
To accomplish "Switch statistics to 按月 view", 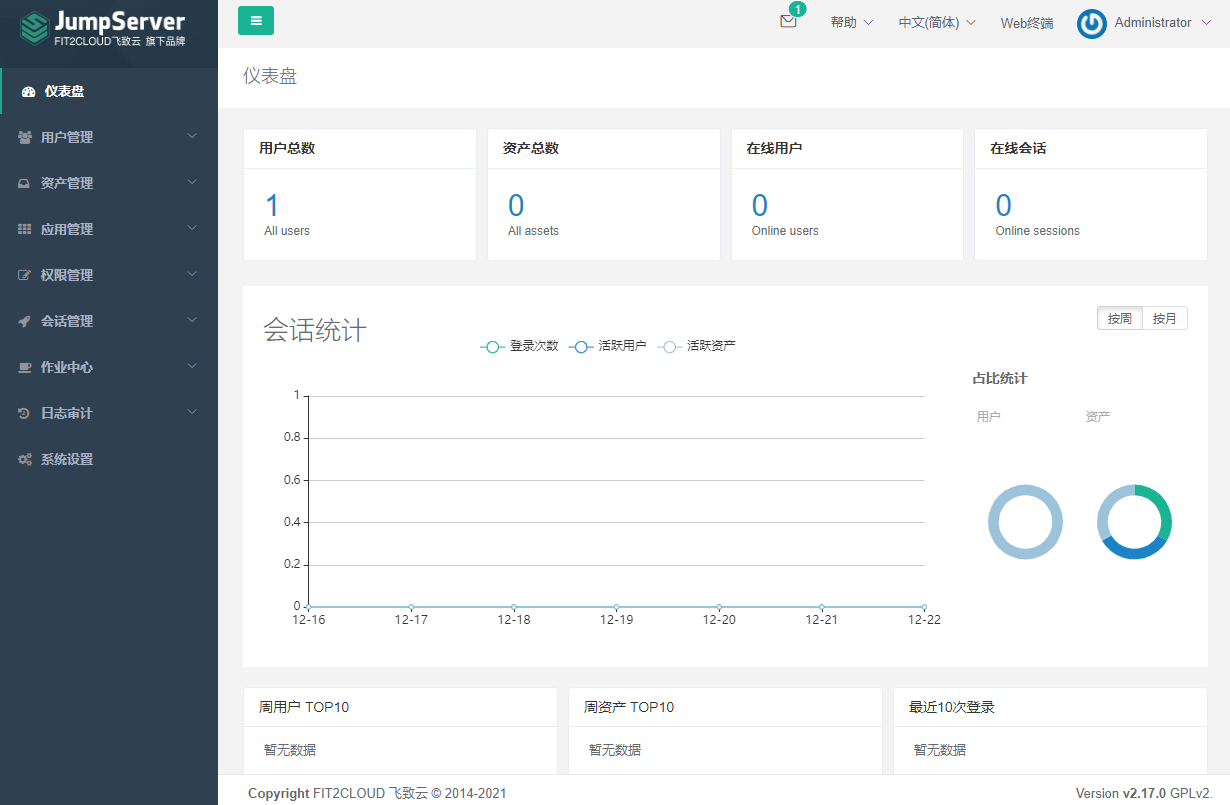I will click(1164, 318).
